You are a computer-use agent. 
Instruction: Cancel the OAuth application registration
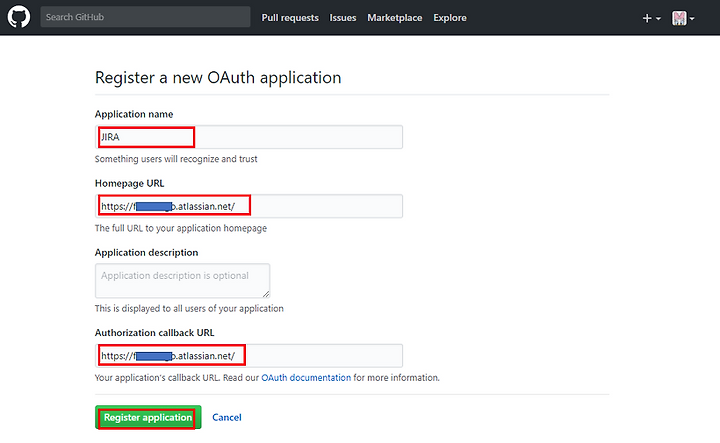(226, 417)
